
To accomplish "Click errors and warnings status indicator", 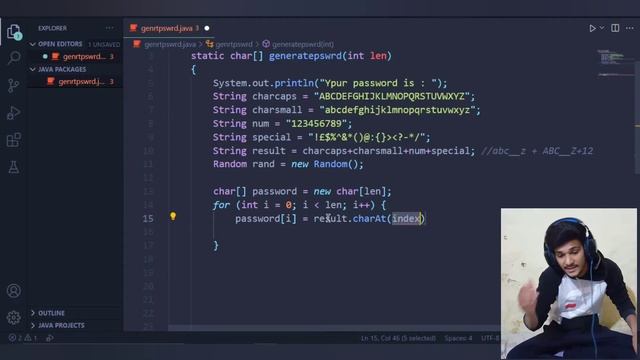I will point(23,338).
